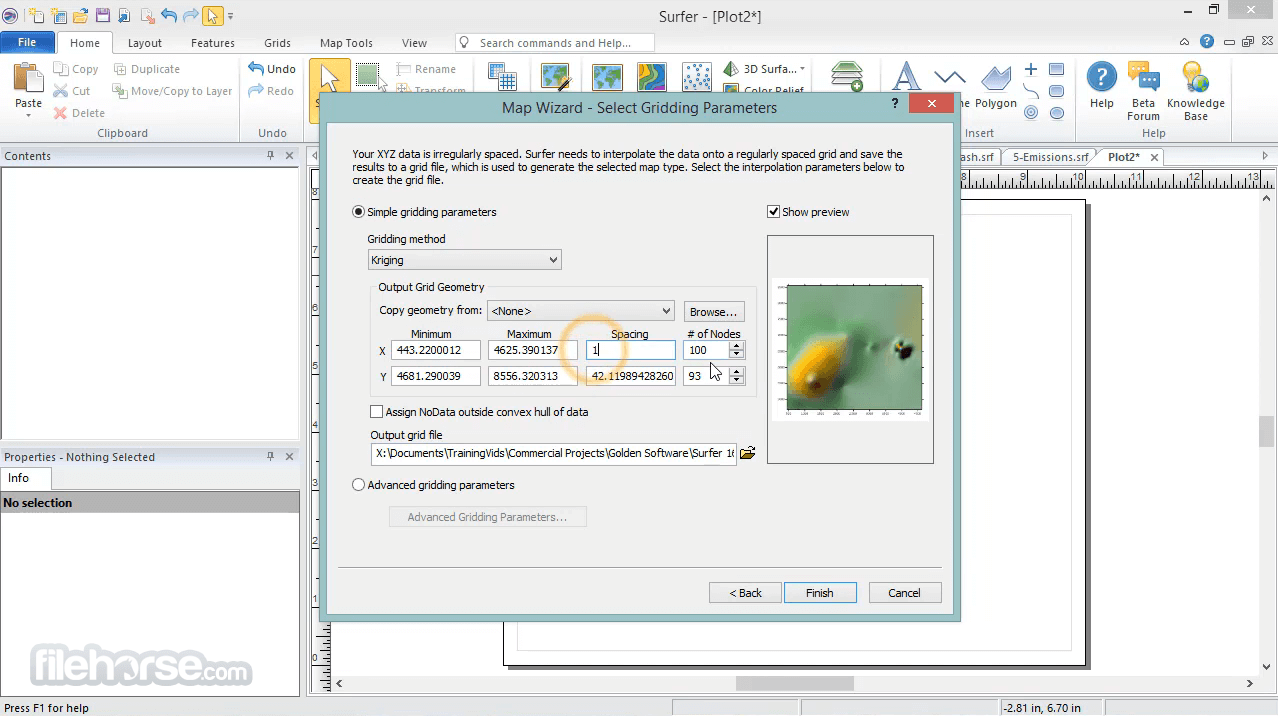This screenshot has height=716, width=1278.
Task: Open the Knowledge Base from the ribbon
Action: (1195, 90)
